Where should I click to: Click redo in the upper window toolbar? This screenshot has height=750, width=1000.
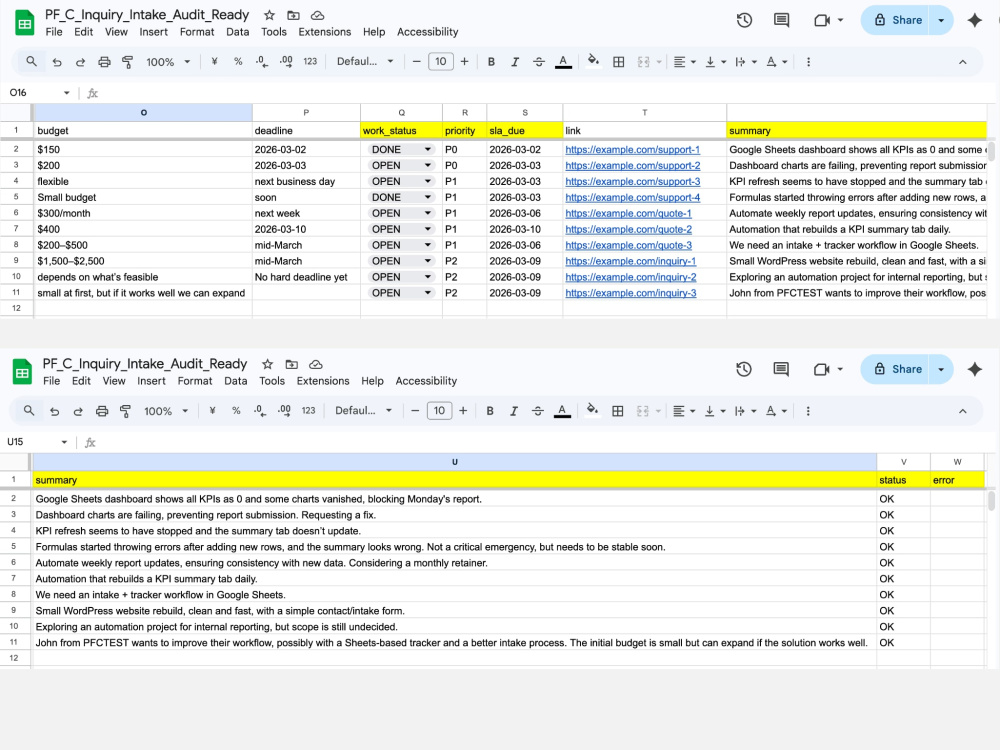click(x=80, y=62)
